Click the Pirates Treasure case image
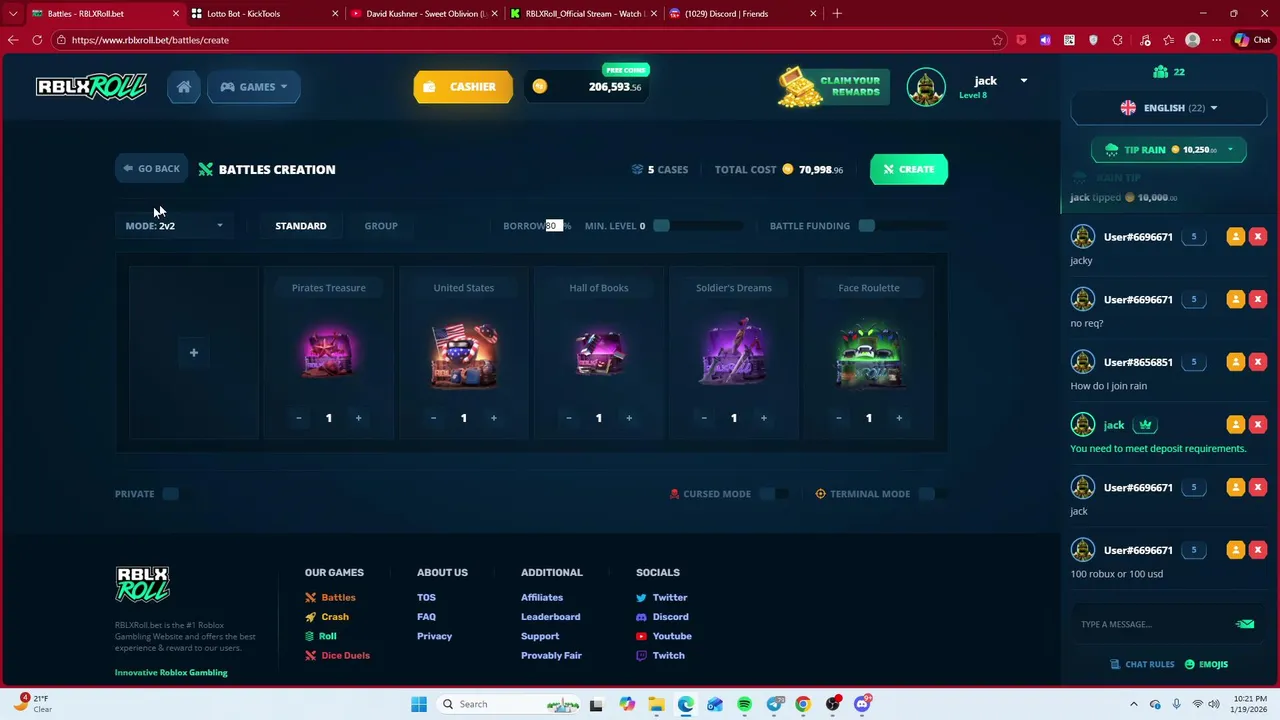Viewport: 1280px width, 720px height. (328, 353)
